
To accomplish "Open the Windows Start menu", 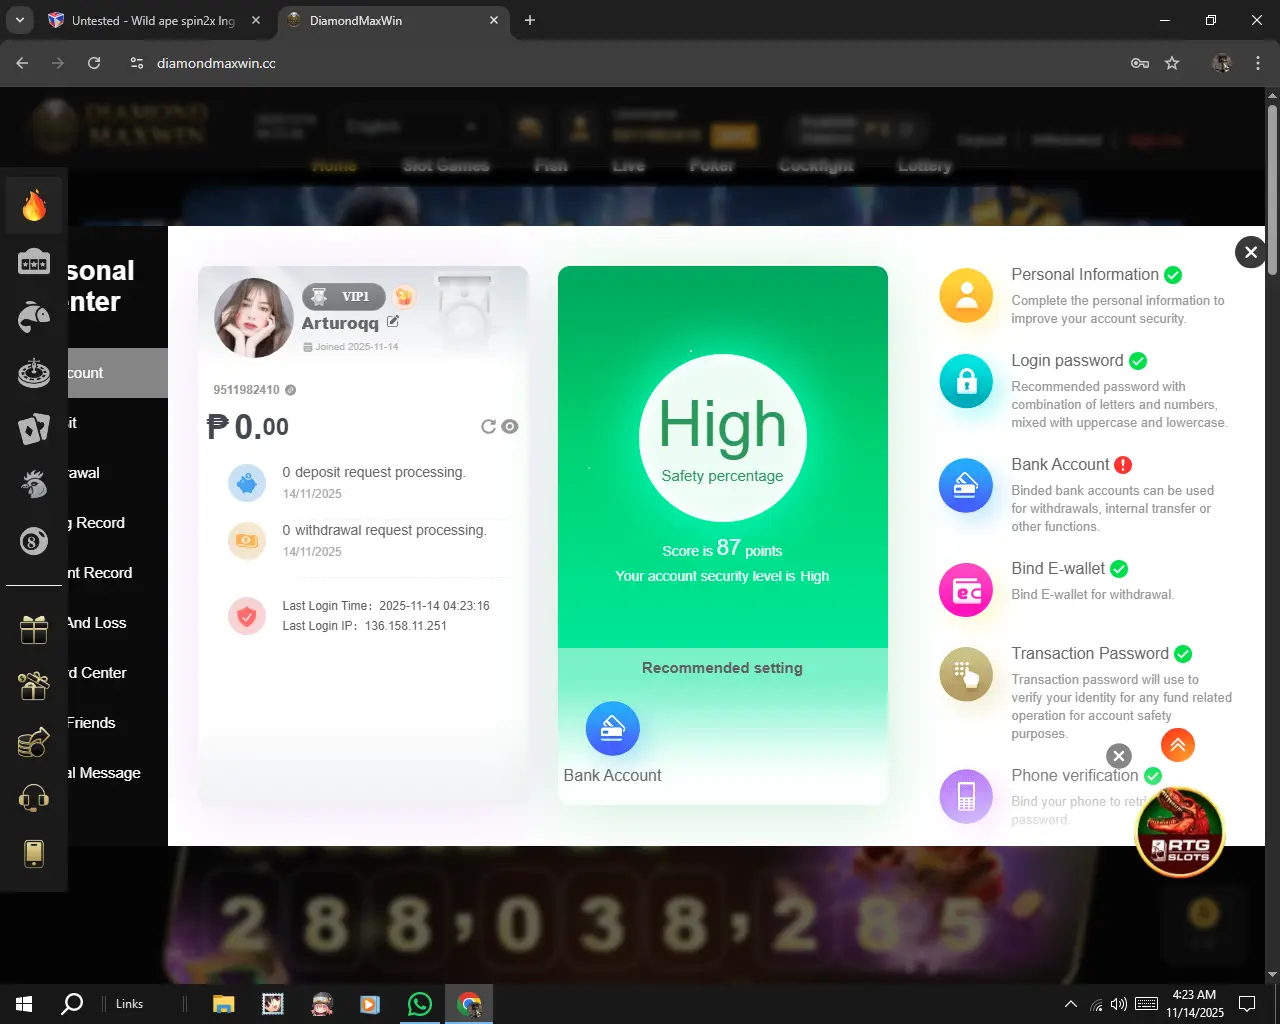I will [x=24, y=1004].
